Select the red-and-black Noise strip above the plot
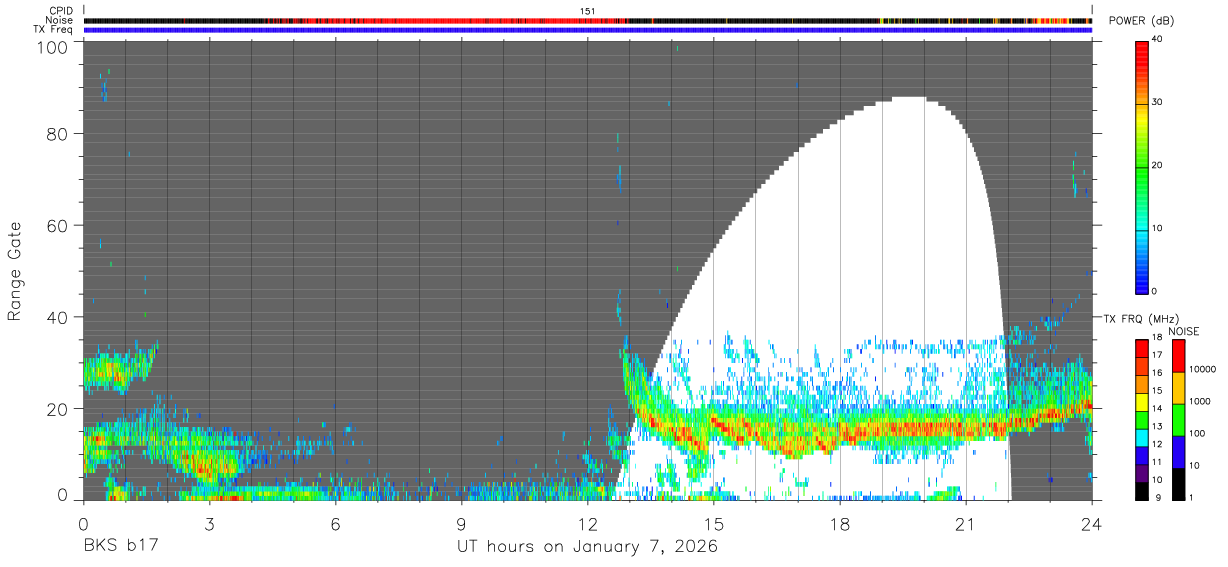Screen dimensions: 1228x567 588,20
